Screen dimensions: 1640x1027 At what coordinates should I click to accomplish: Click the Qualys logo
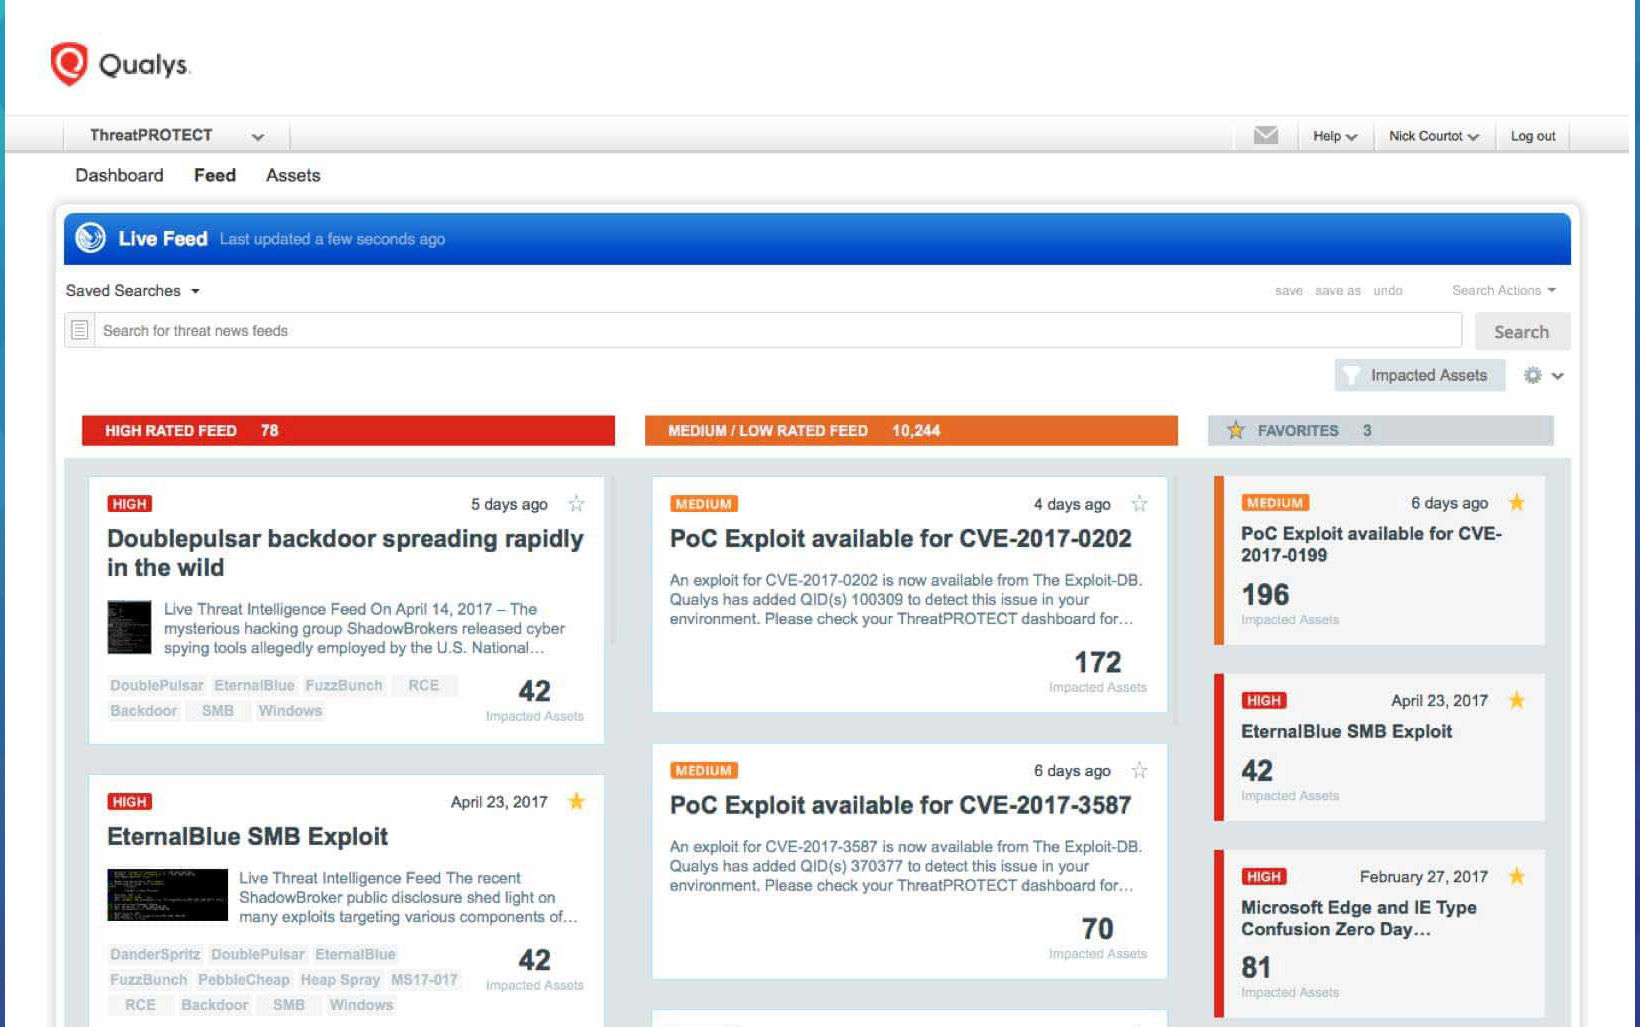(x=119, y=64)
